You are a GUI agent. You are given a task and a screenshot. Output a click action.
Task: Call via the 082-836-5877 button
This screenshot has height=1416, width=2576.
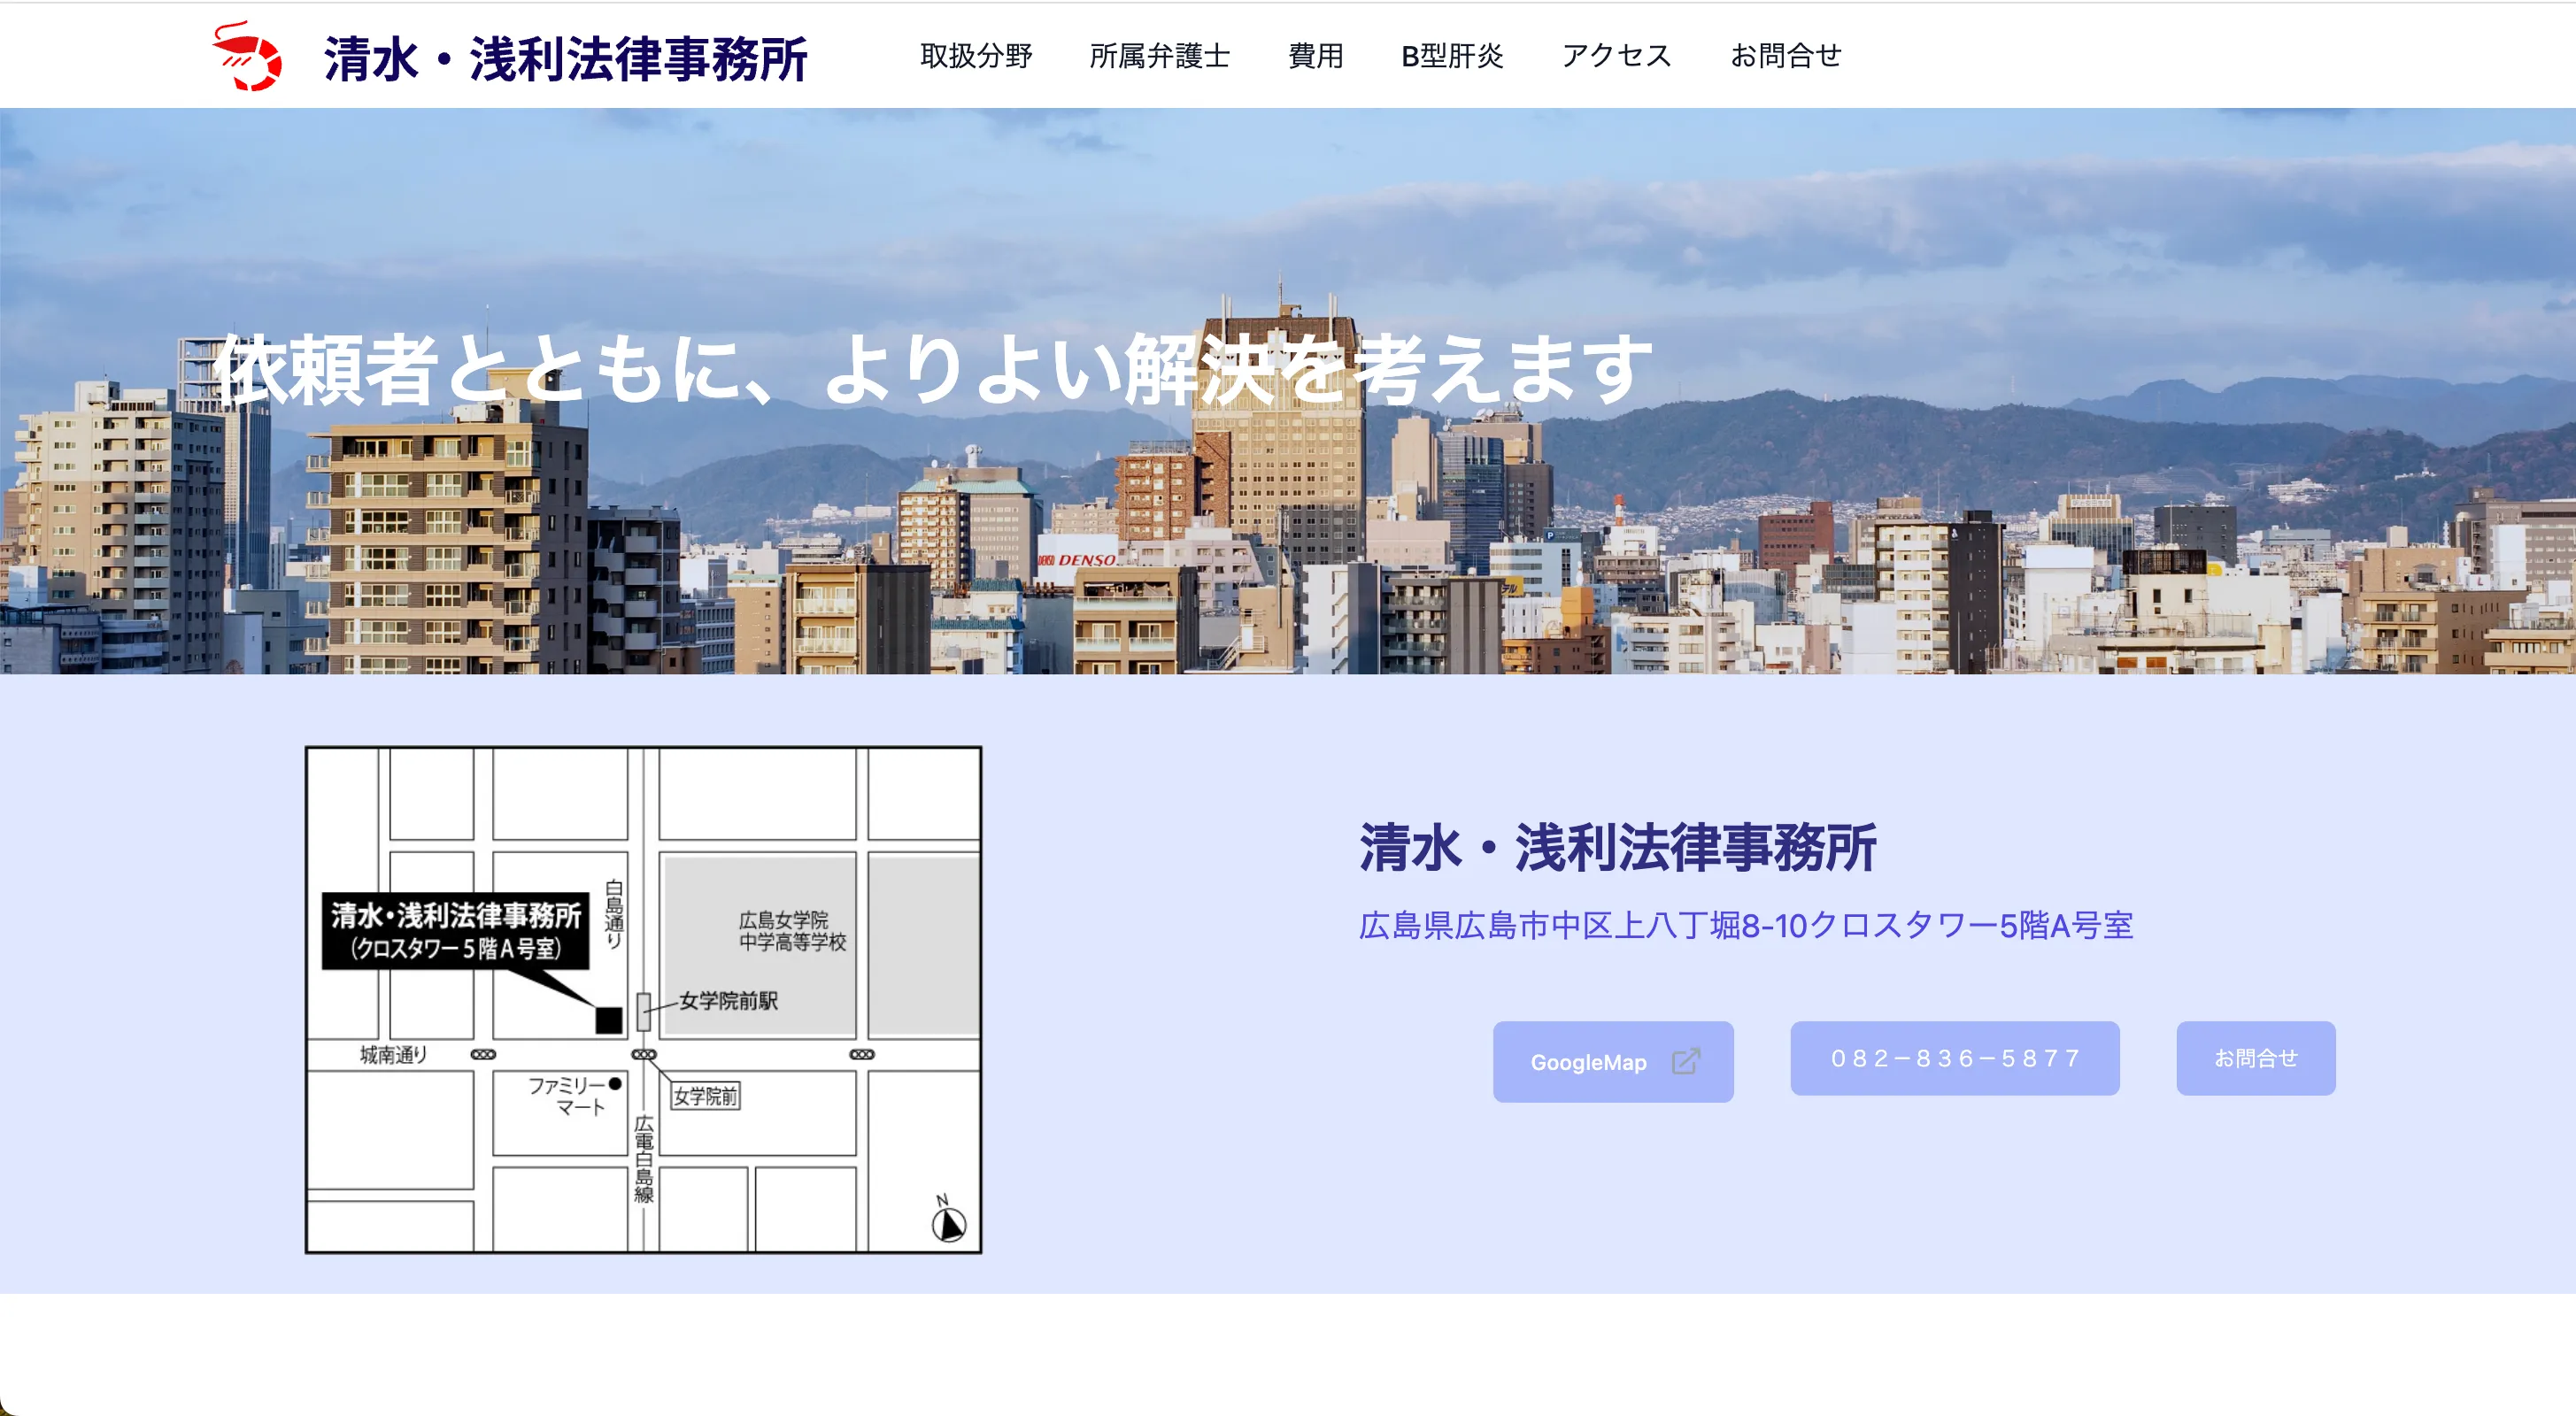click(x=1955, y=1058)
